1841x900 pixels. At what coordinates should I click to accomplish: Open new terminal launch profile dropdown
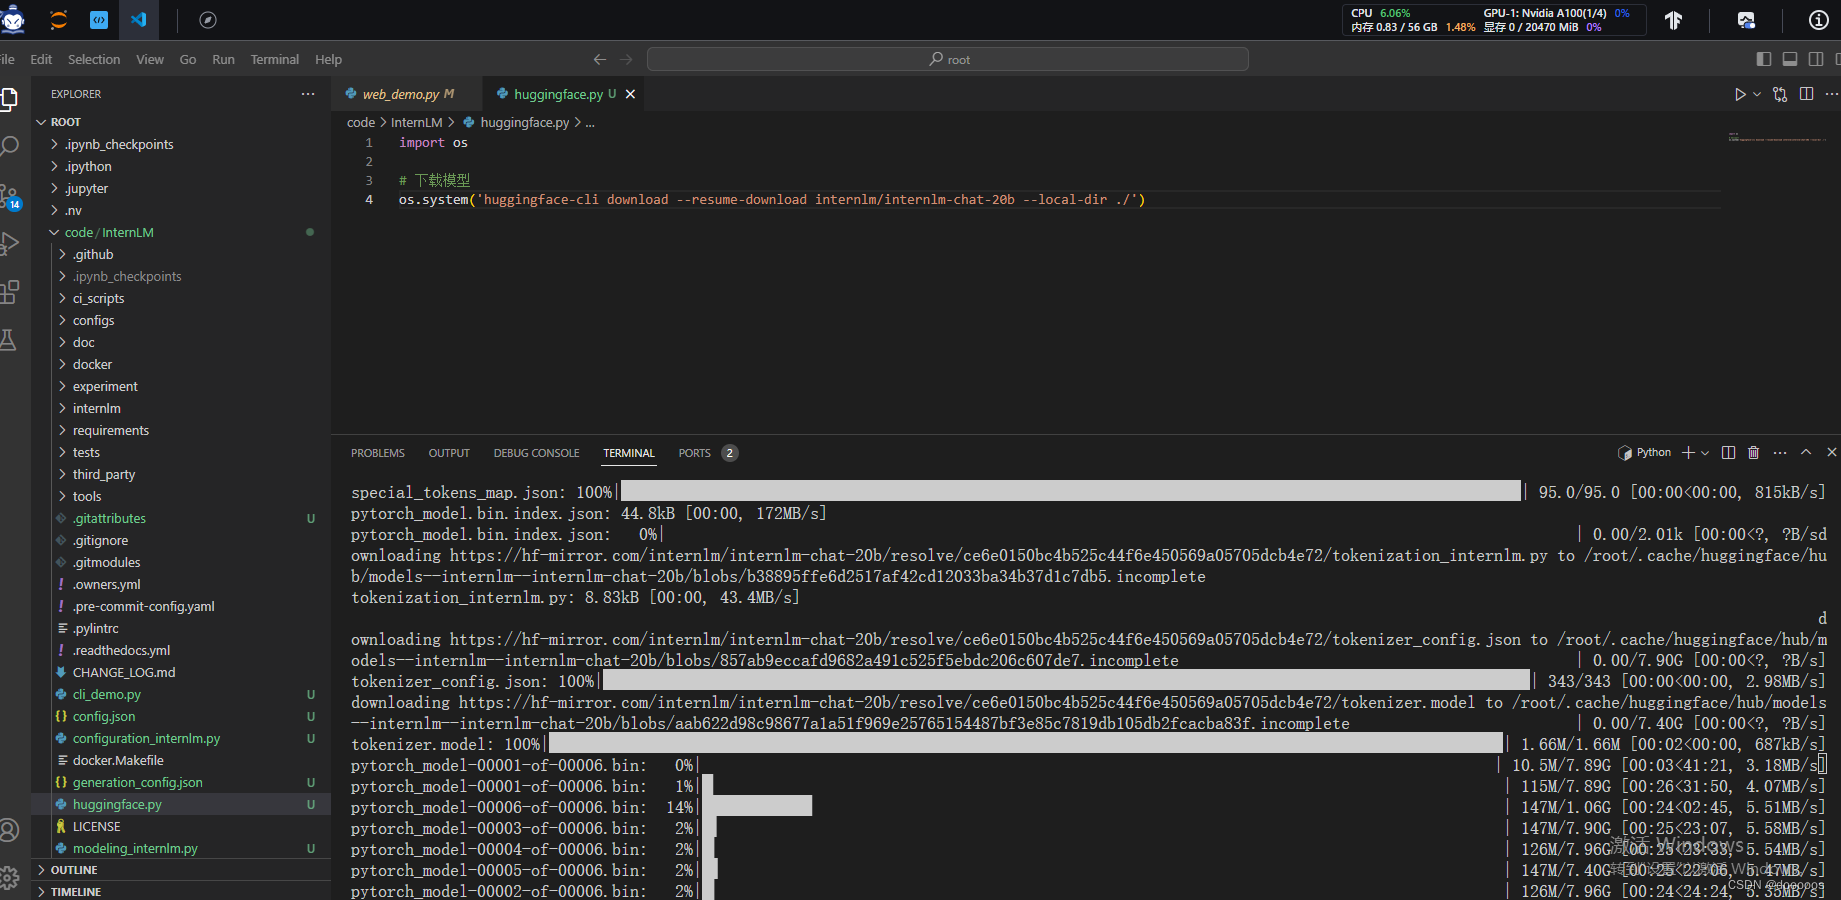coord(1705,453)
